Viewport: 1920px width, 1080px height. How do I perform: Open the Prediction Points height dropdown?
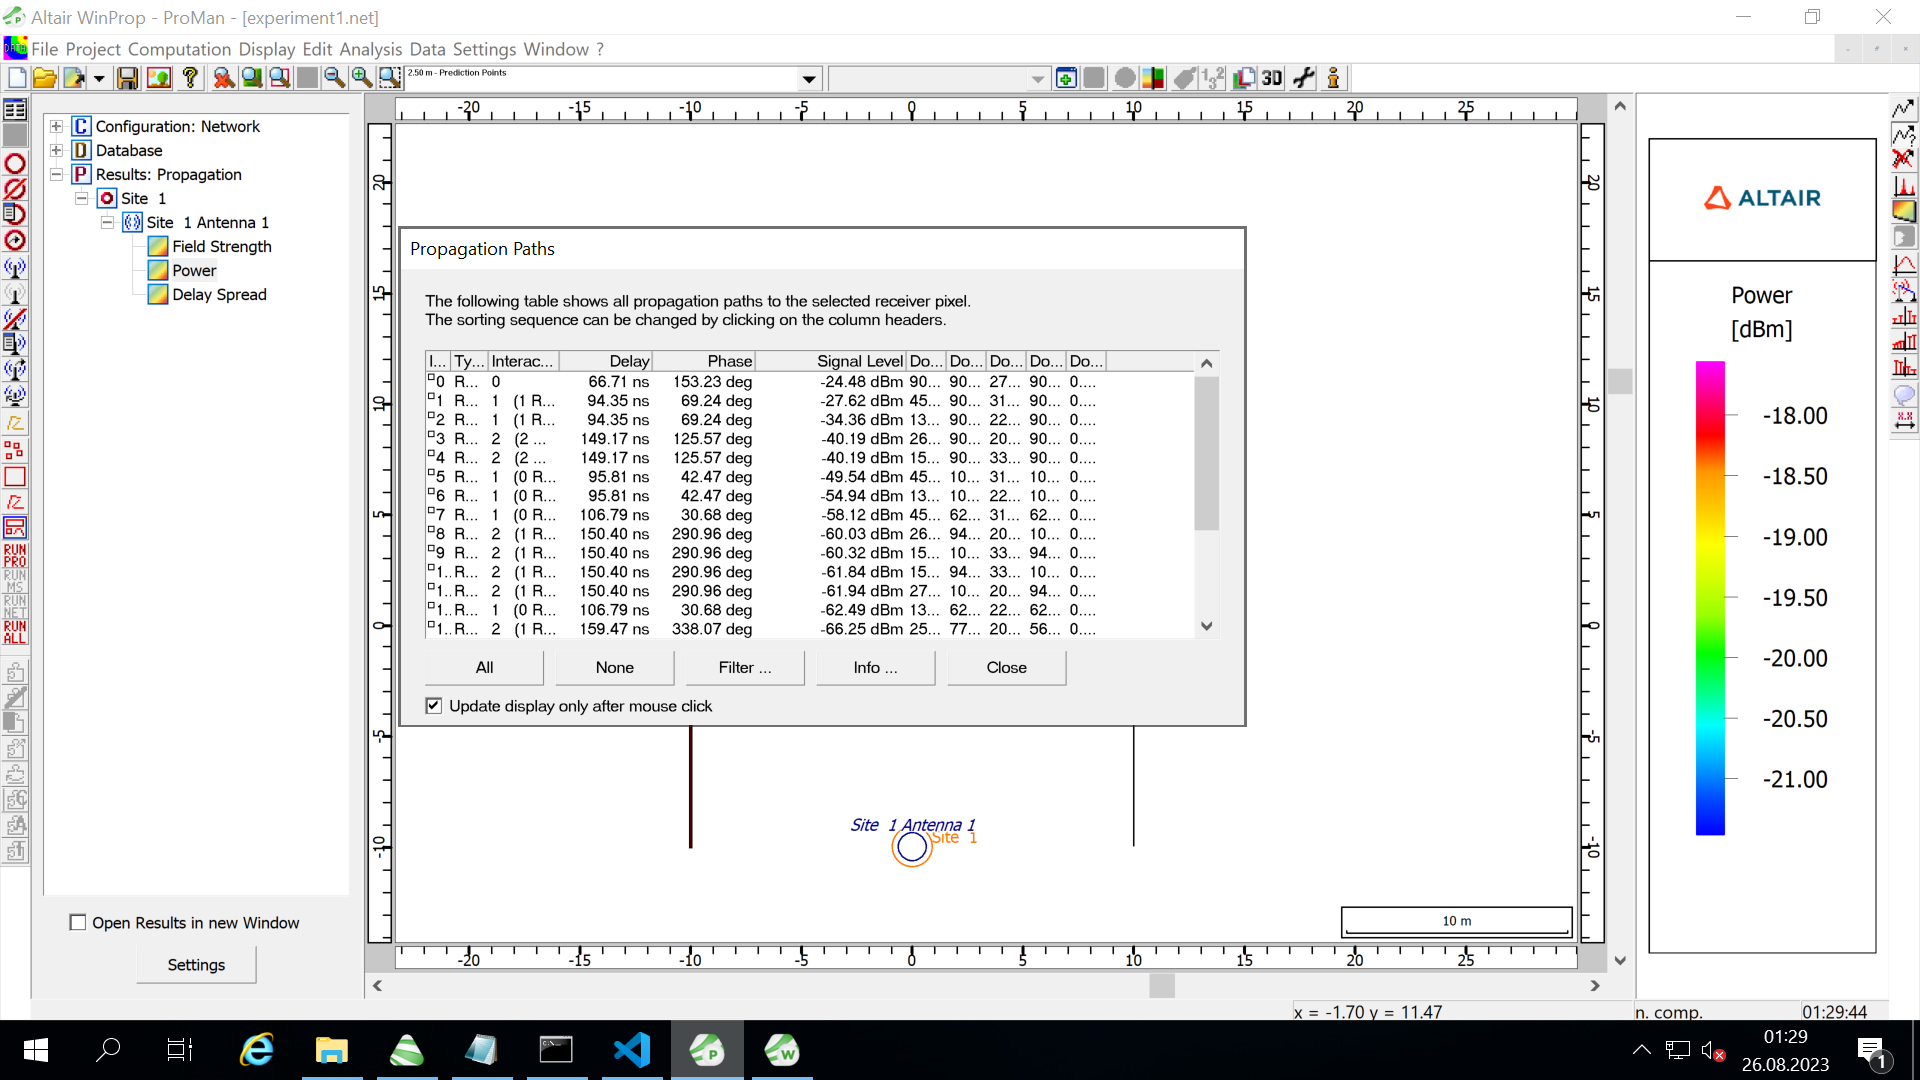tap(808, 79)
